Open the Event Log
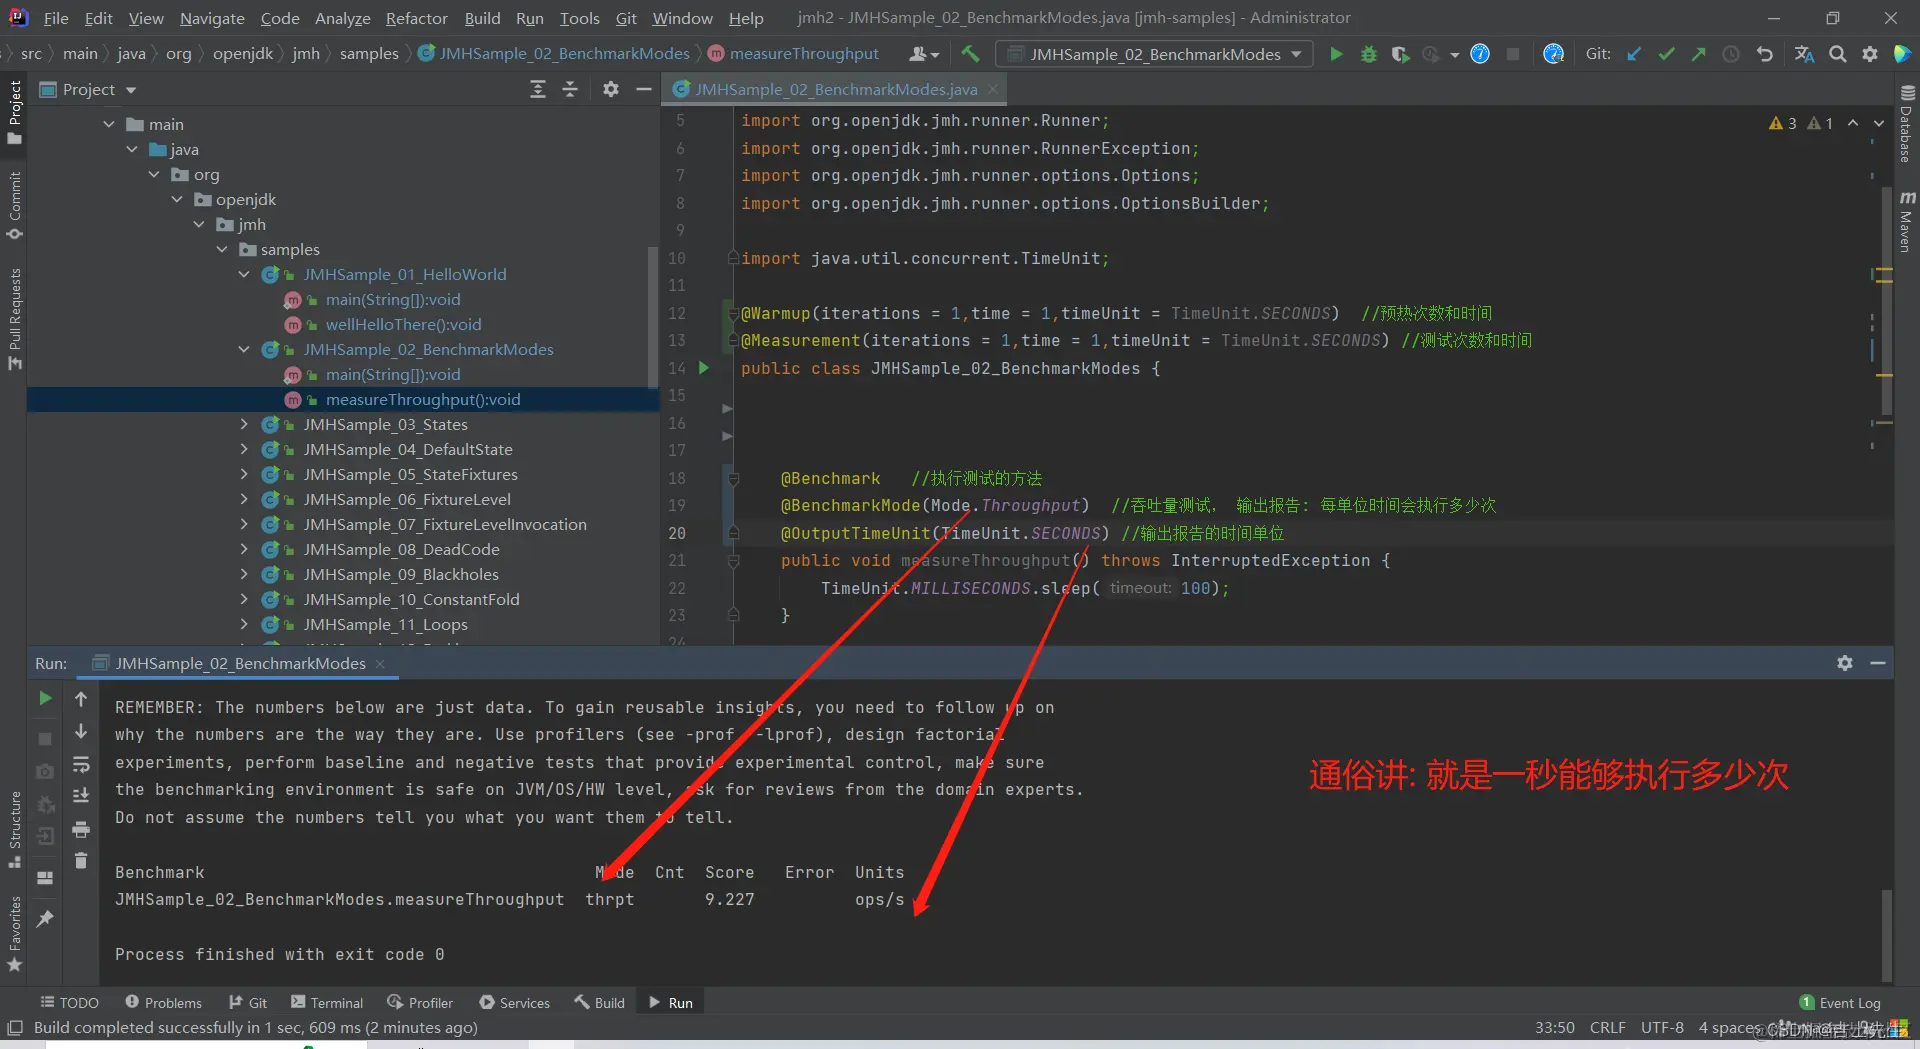The width and height of the screenshot is (1920, 1049). click(1839, 1002)
